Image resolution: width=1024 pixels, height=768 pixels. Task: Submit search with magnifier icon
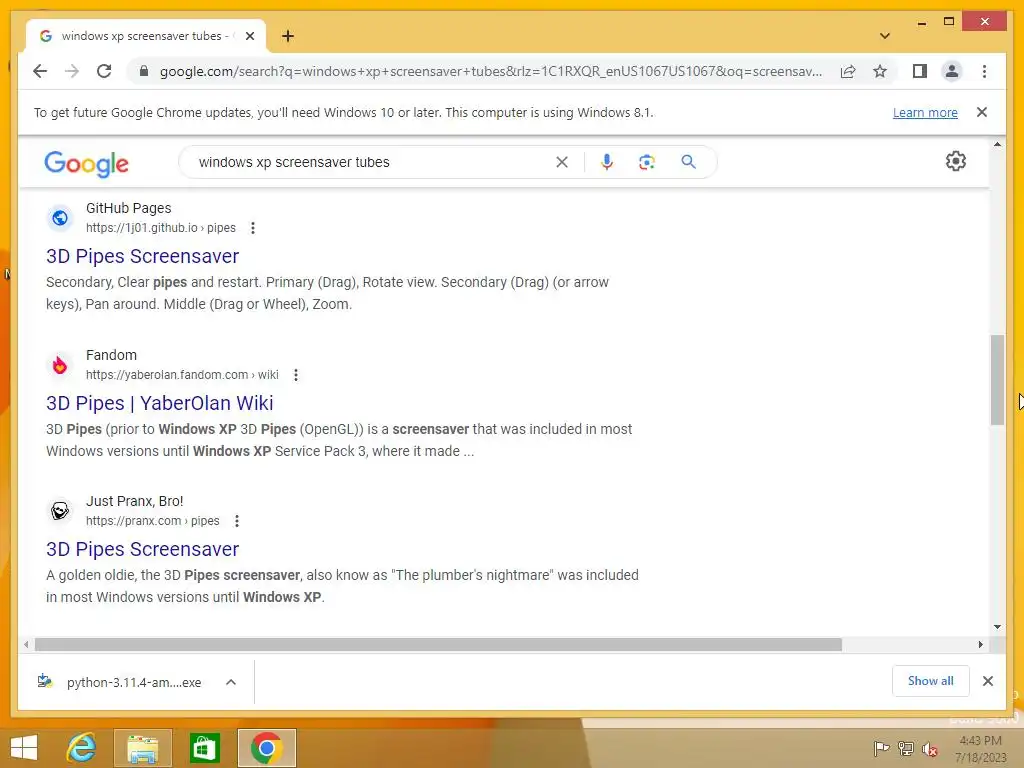click(x=688, y=162)
